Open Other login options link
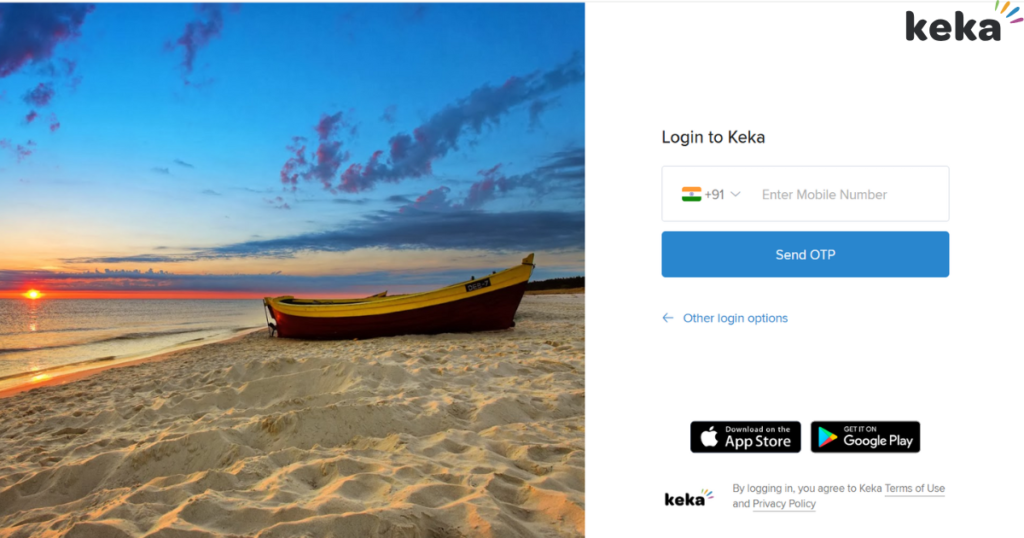 pyautogui.click(x=735, y=318)
